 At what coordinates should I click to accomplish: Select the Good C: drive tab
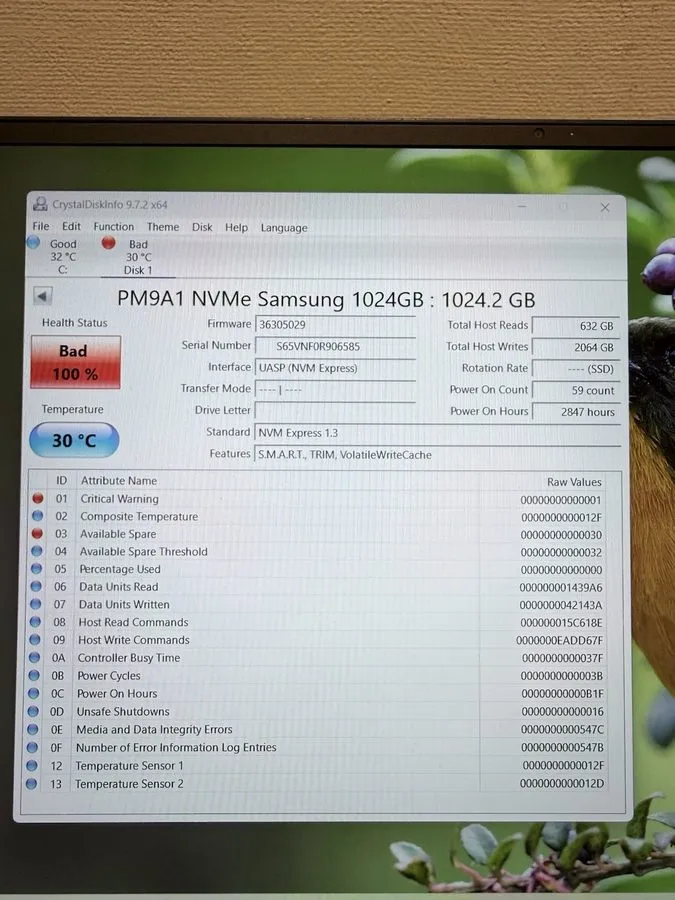click(54, 257)
